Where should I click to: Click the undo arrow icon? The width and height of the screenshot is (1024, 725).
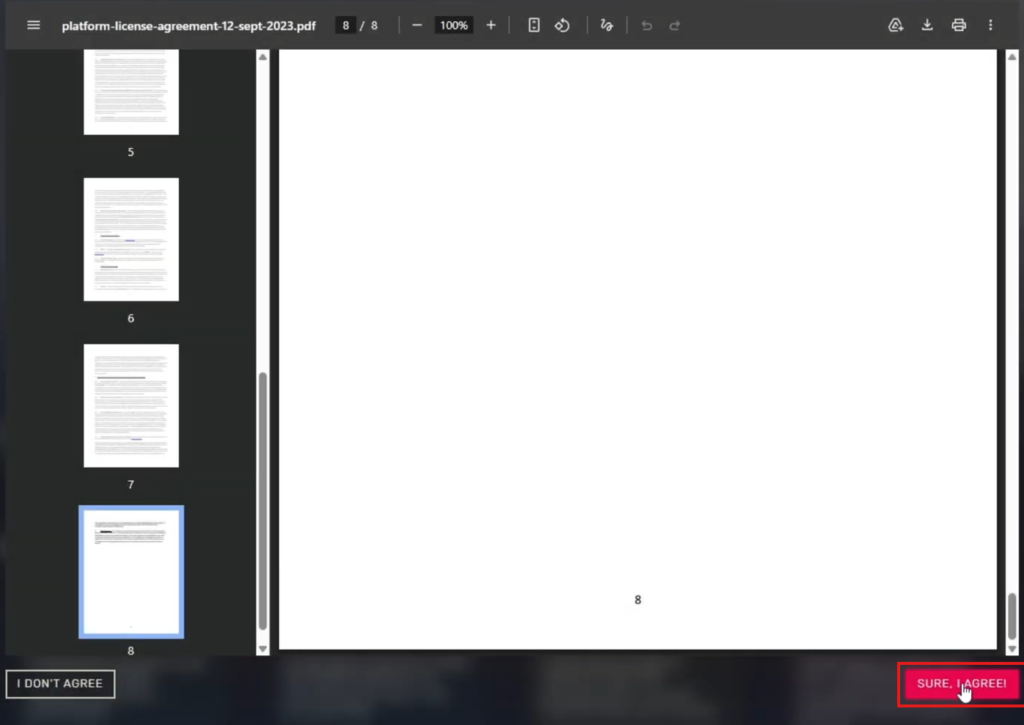(x=647, y=25)
